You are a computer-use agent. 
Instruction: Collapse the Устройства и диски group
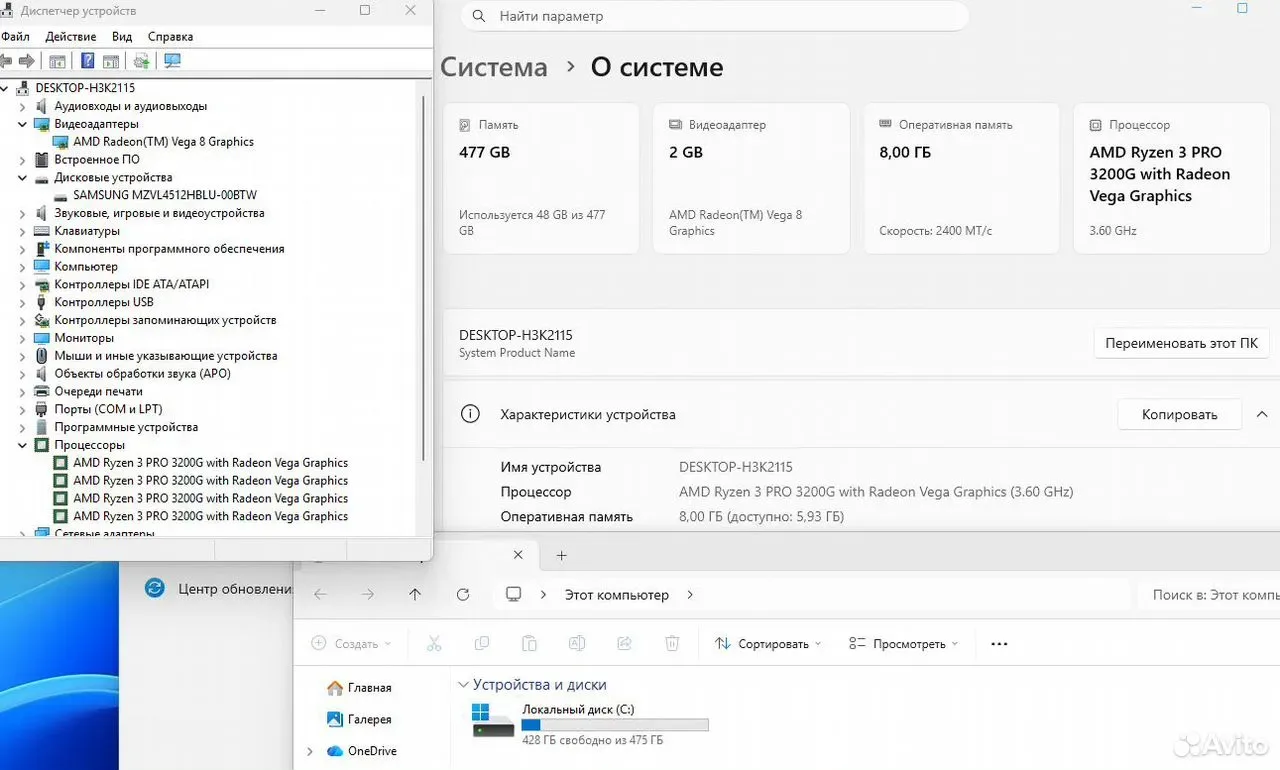pos(463,685)
